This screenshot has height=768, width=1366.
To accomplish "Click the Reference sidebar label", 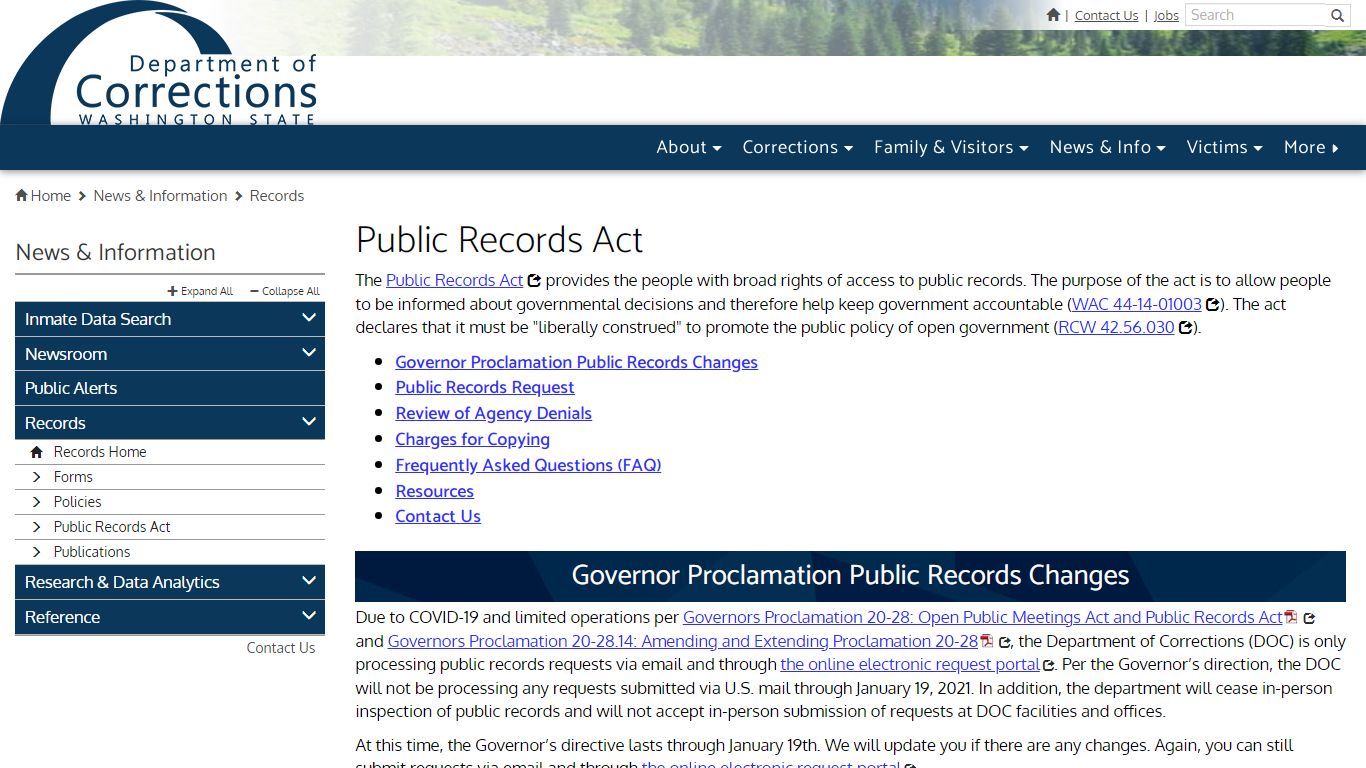I will [62, 617].
